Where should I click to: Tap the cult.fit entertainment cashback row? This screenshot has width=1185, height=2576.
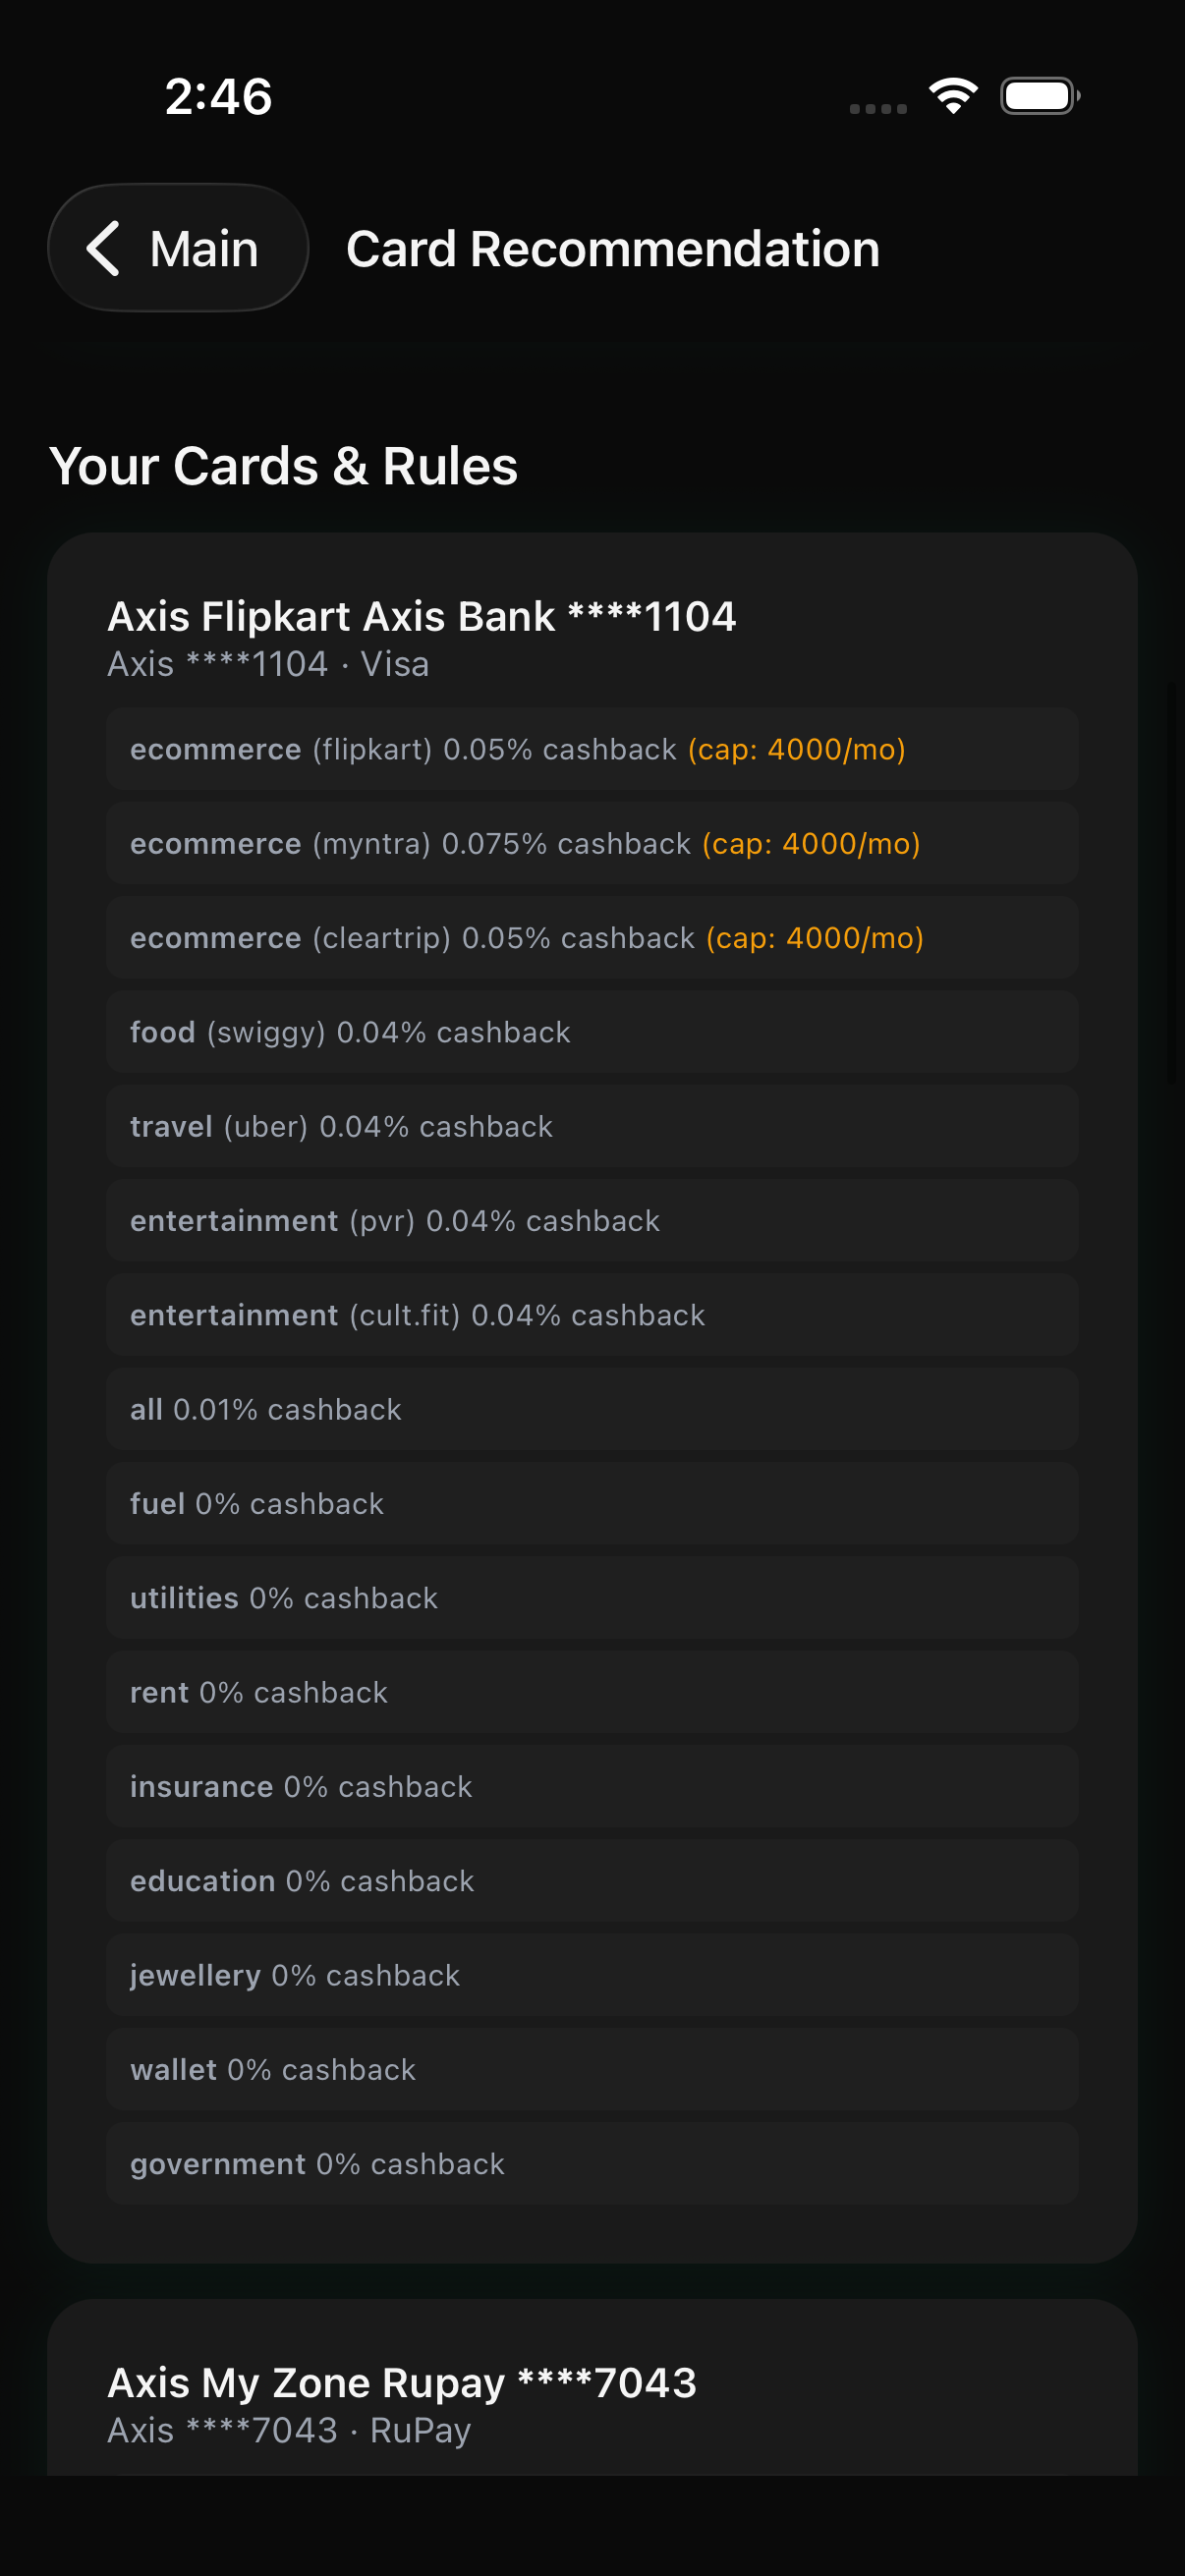[591, 1315]
